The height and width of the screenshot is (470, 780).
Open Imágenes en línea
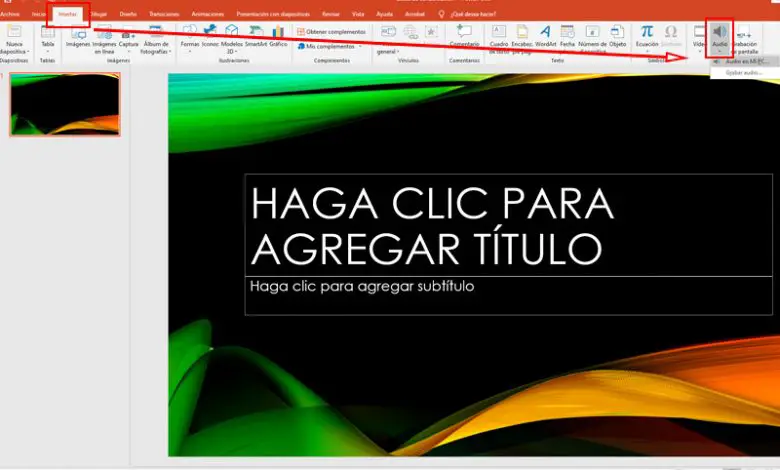[104, 40]
